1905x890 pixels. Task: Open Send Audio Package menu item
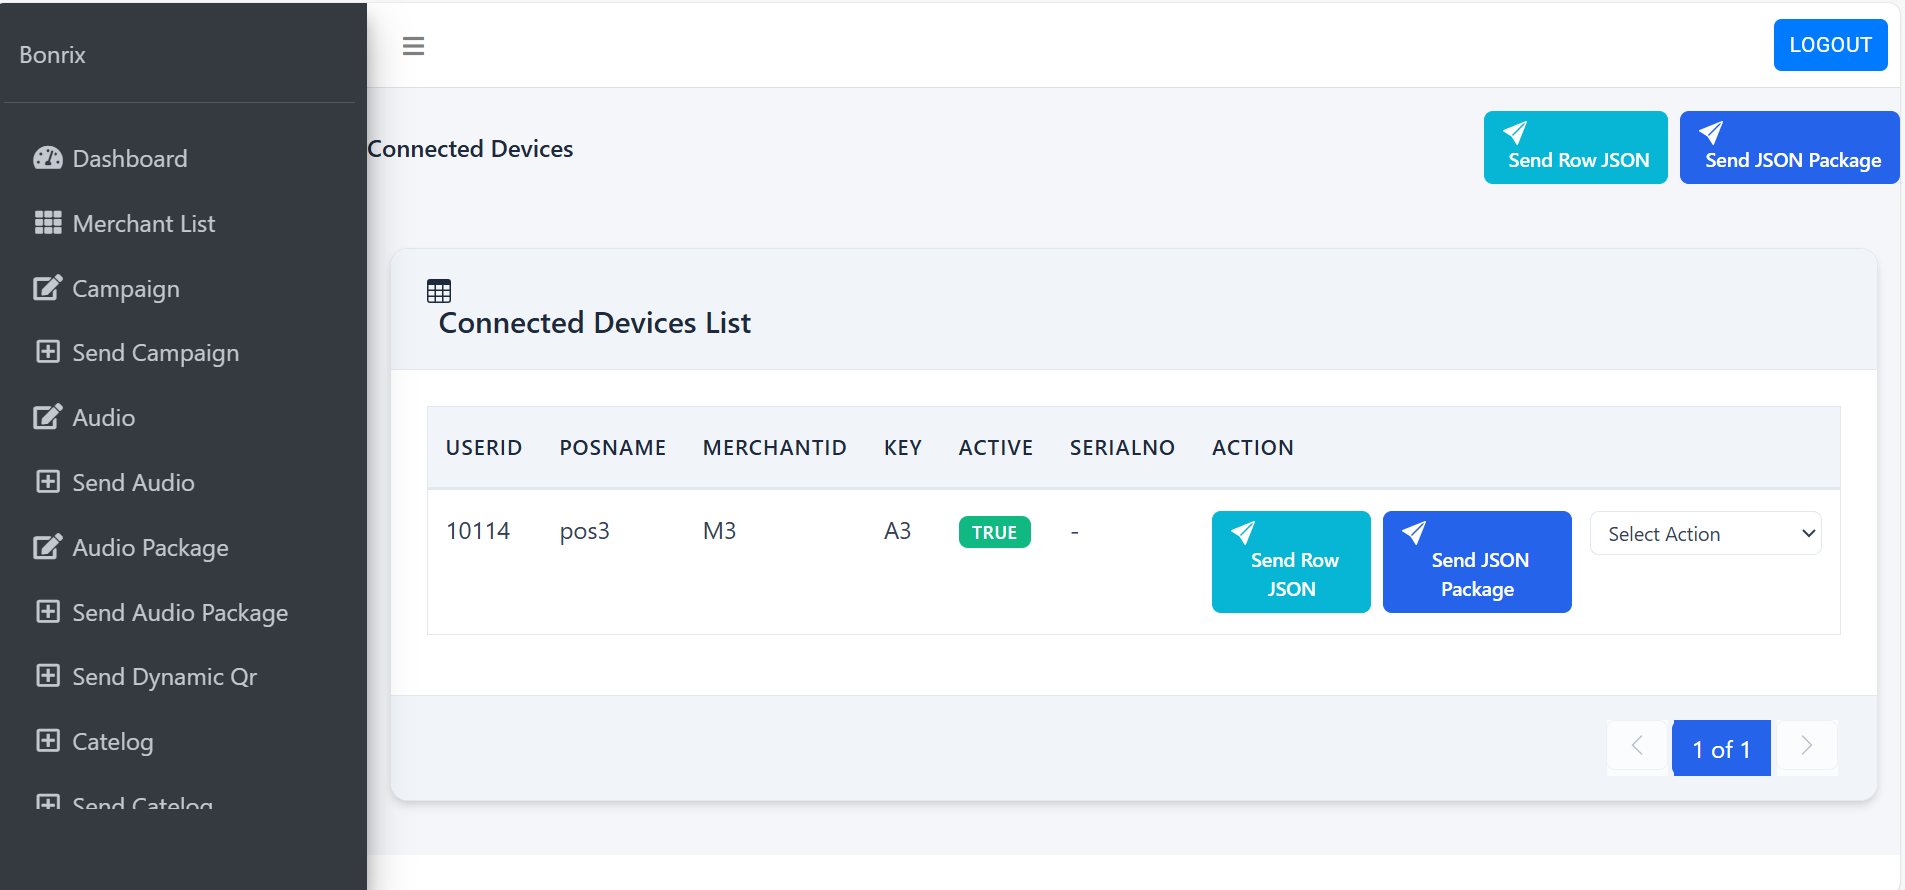pyautogui.click(x=180, y=613)
